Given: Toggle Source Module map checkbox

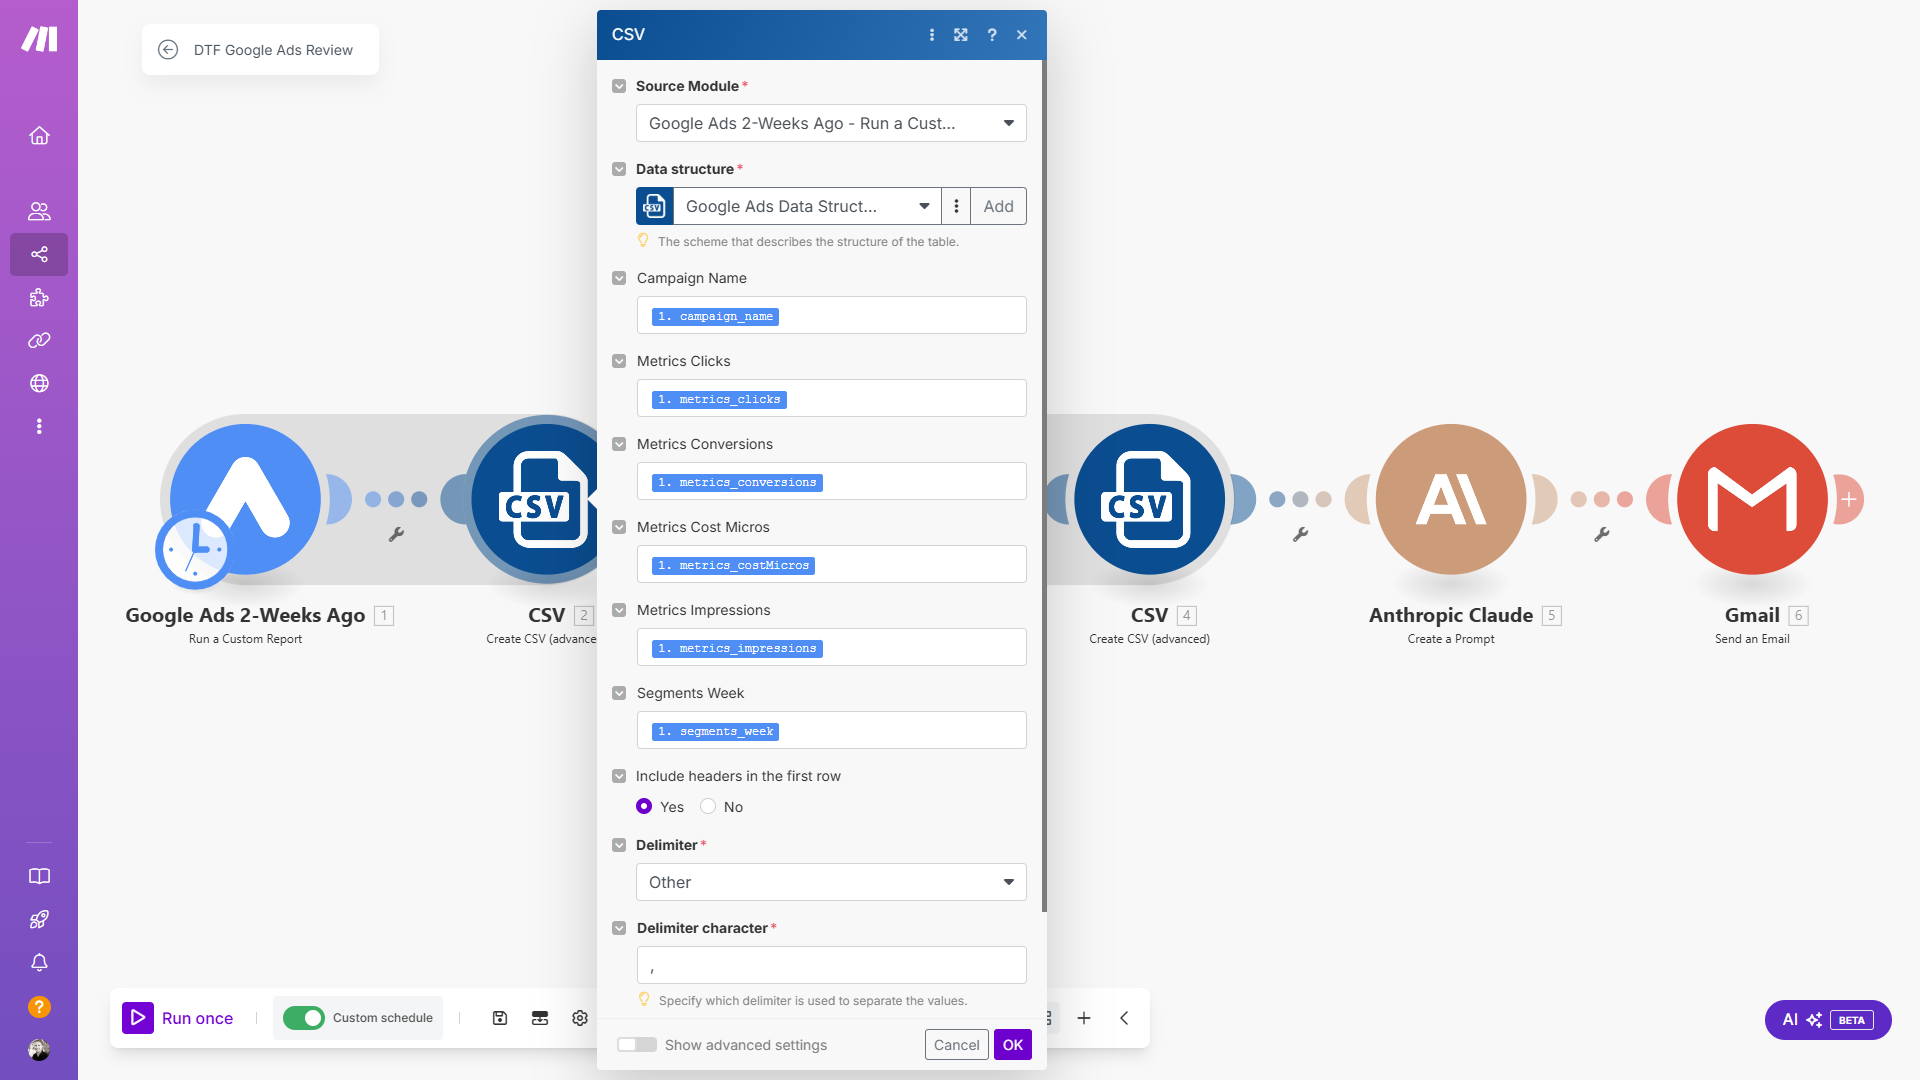Looking at the screenshot, I should point(619,86).
